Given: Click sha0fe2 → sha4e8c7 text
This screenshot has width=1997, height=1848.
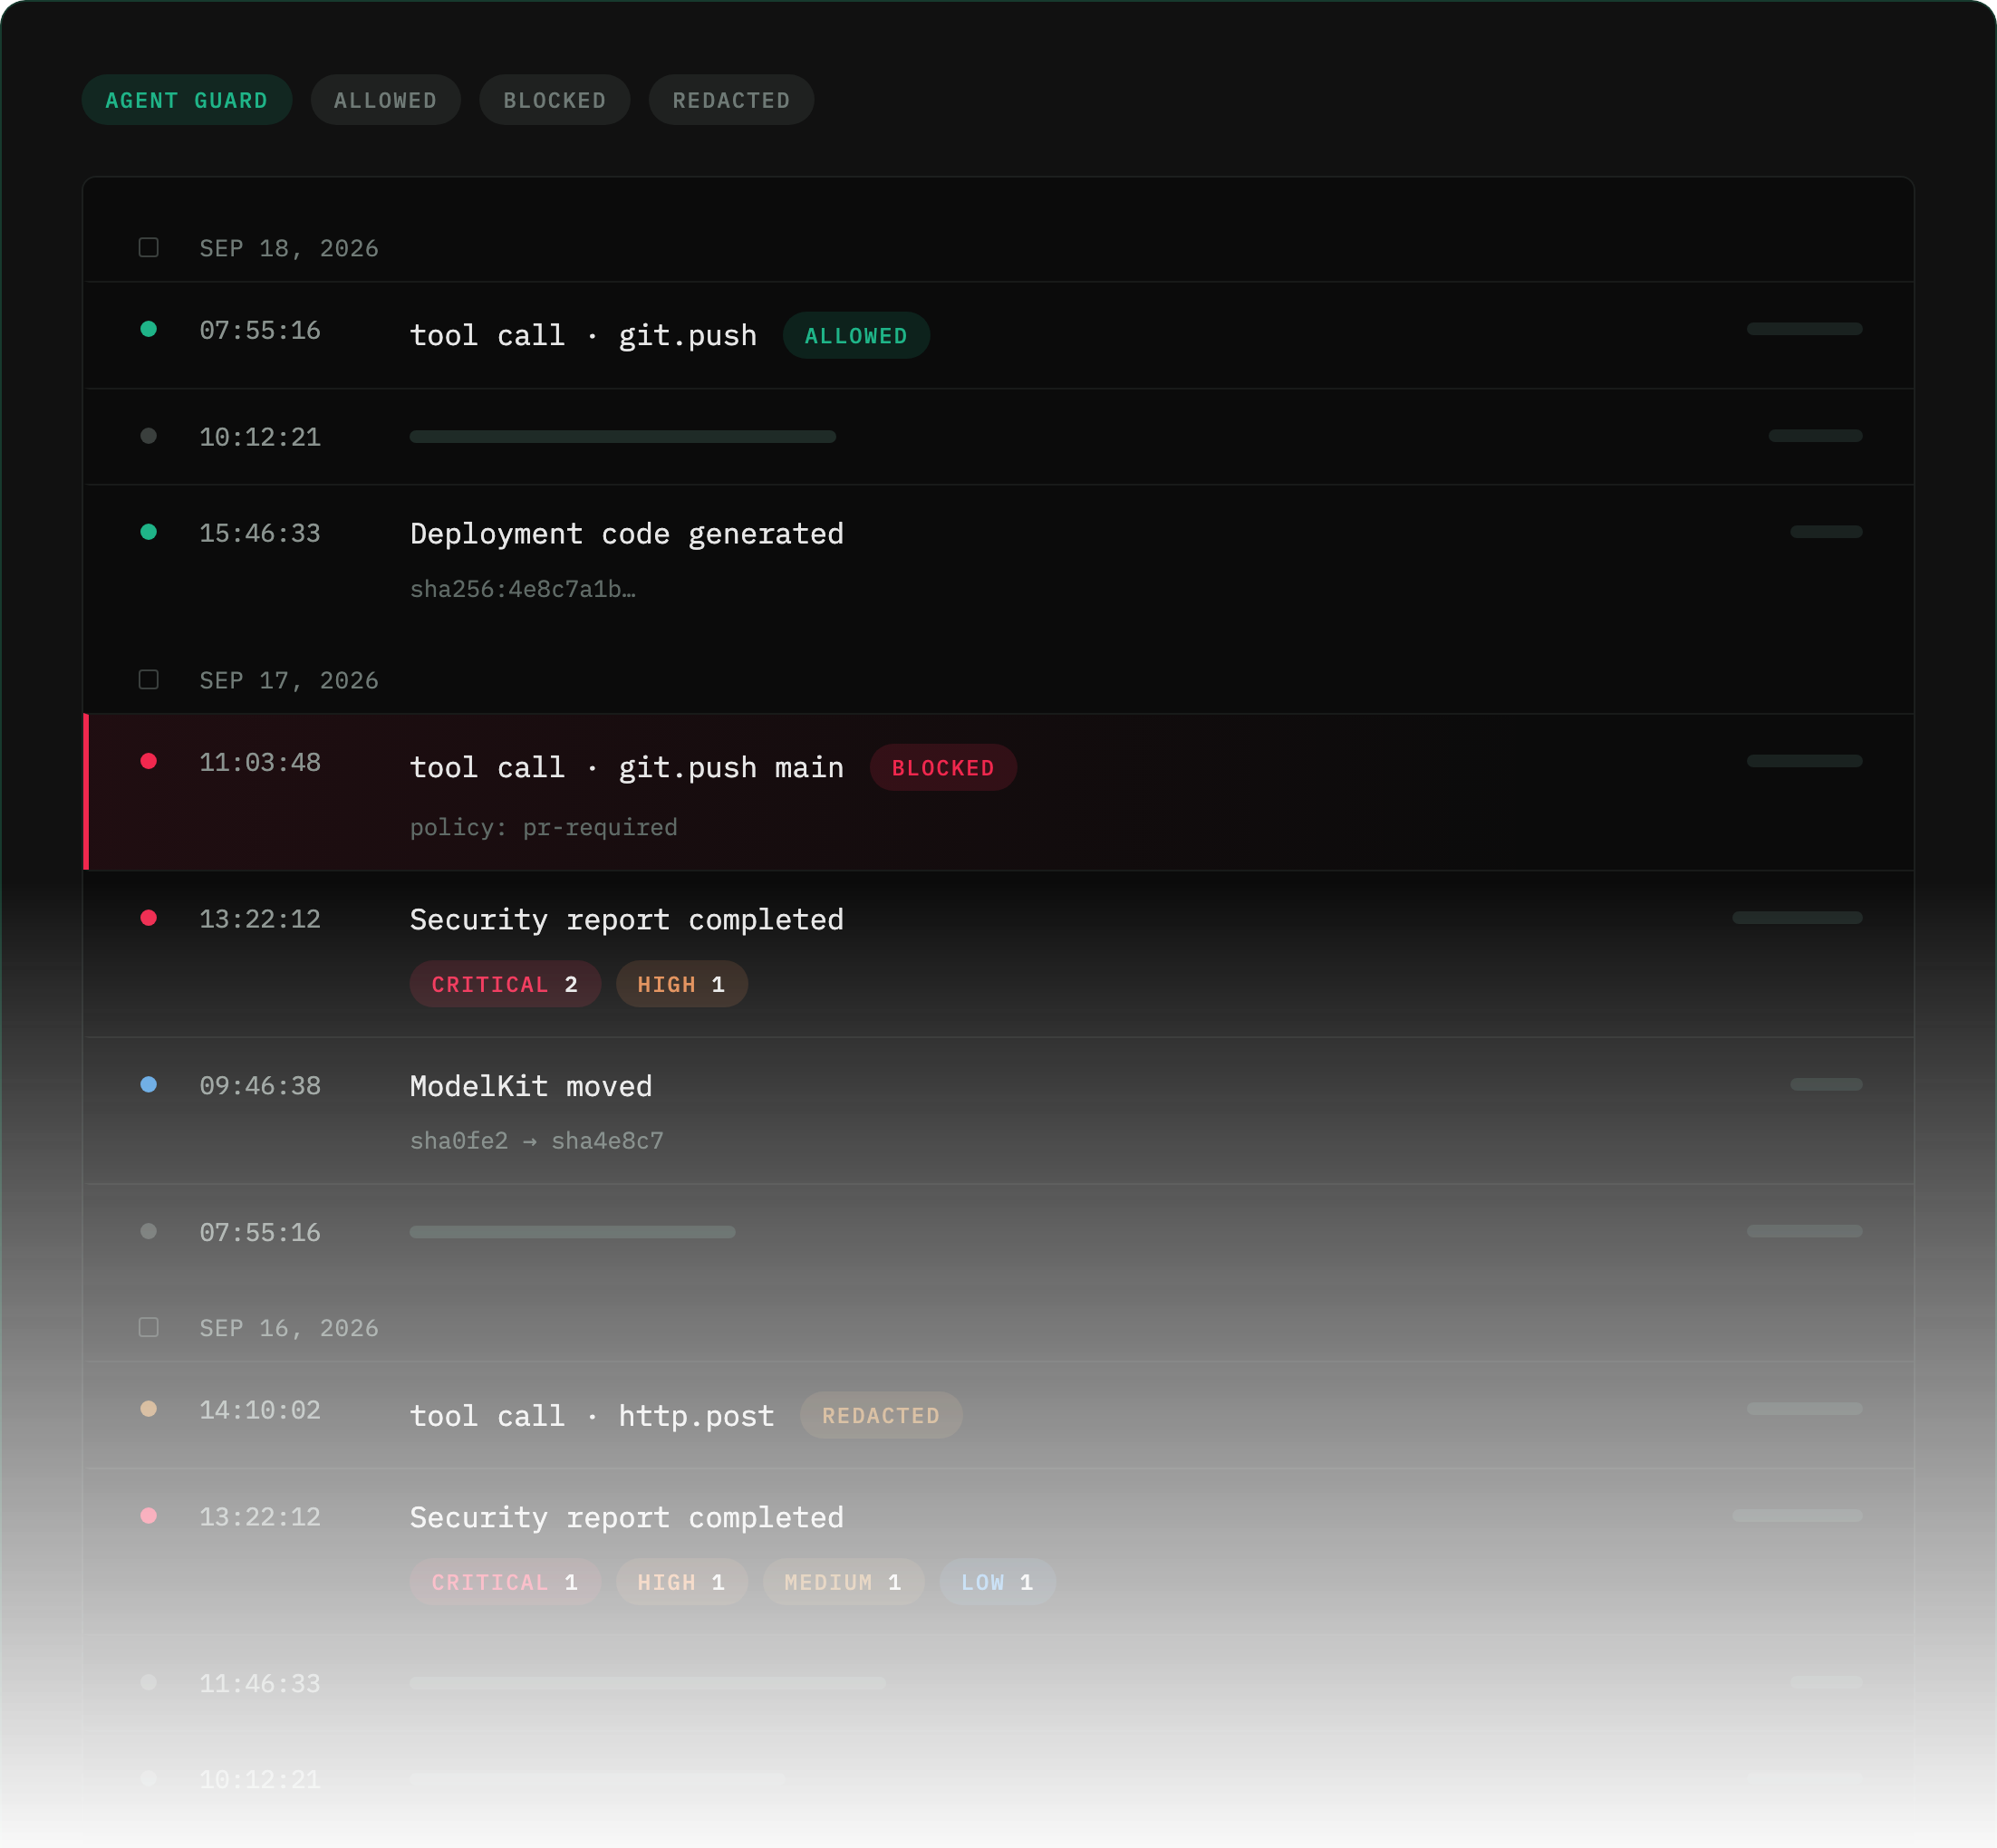Looking at the screenshot, I should [537, 1141].
